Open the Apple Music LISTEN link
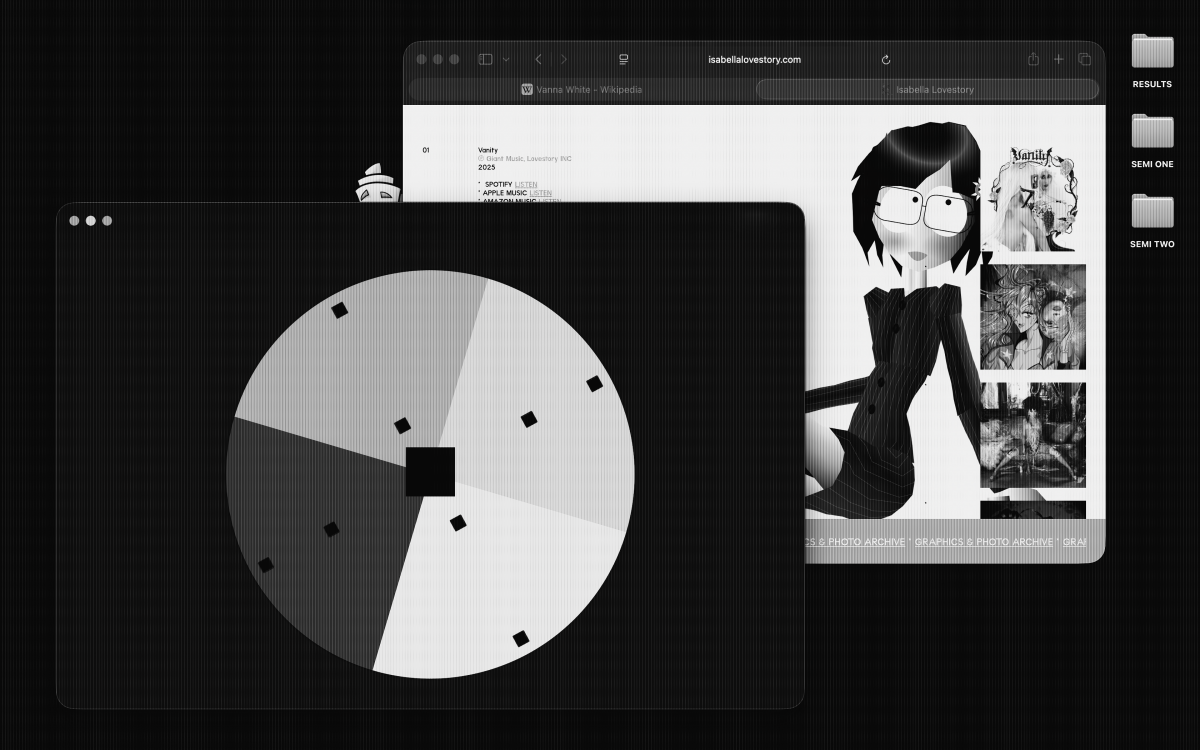Viewport: 1200px width, 750px height. [540, 193]
